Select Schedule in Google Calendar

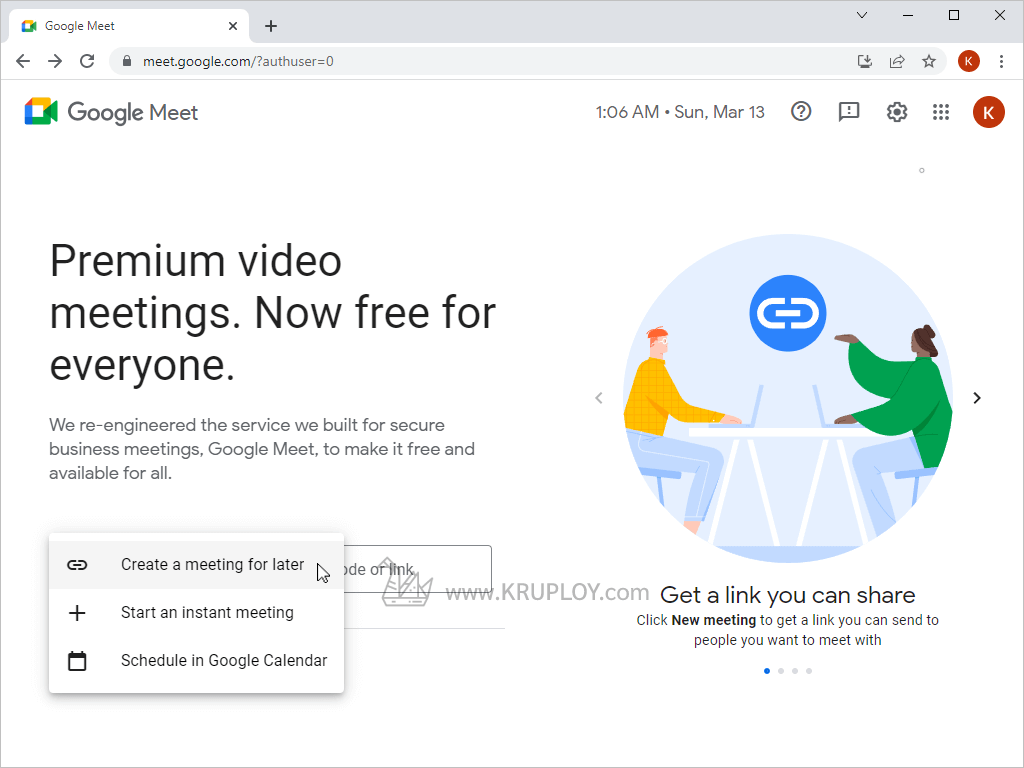[x=197, y=661]
